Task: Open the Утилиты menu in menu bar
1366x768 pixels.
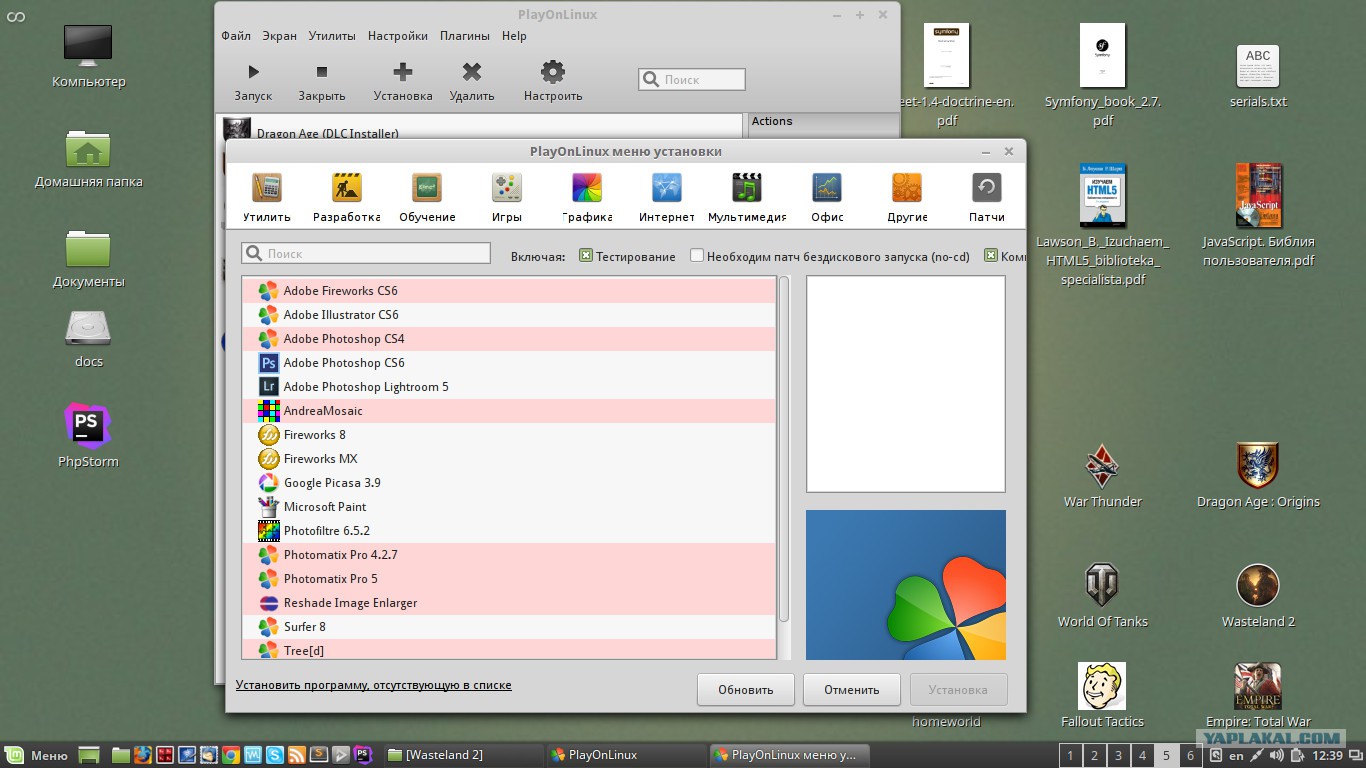Action: [332, 36]
